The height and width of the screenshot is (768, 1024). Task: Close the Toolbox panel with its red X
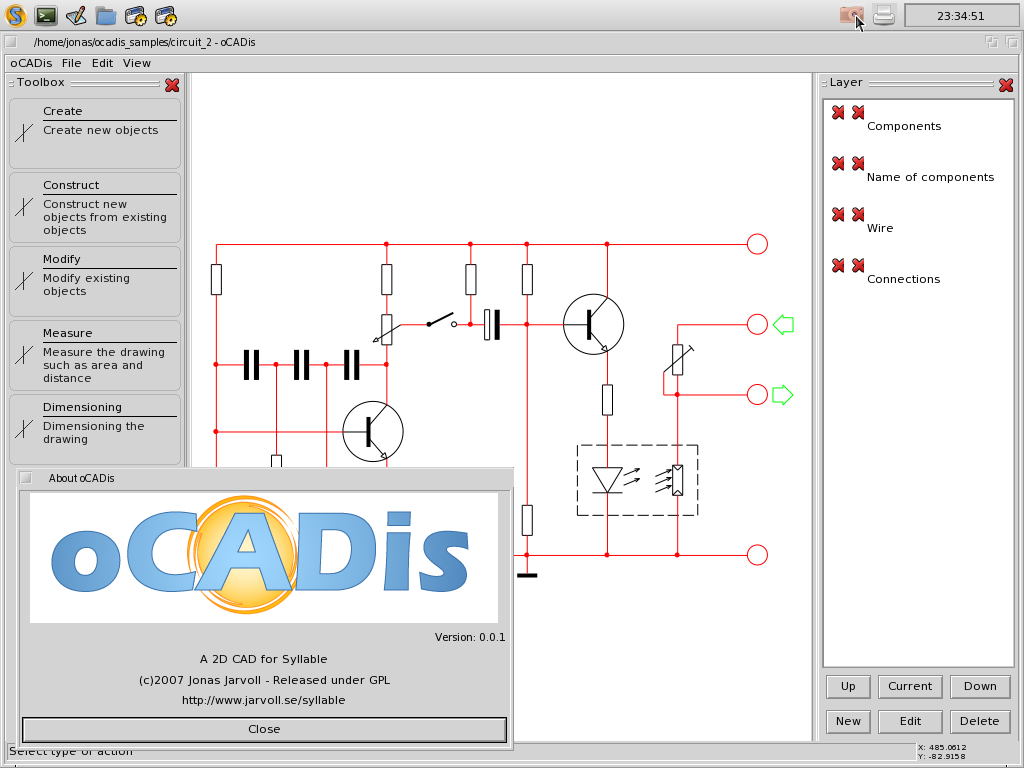tap(172, 85)
